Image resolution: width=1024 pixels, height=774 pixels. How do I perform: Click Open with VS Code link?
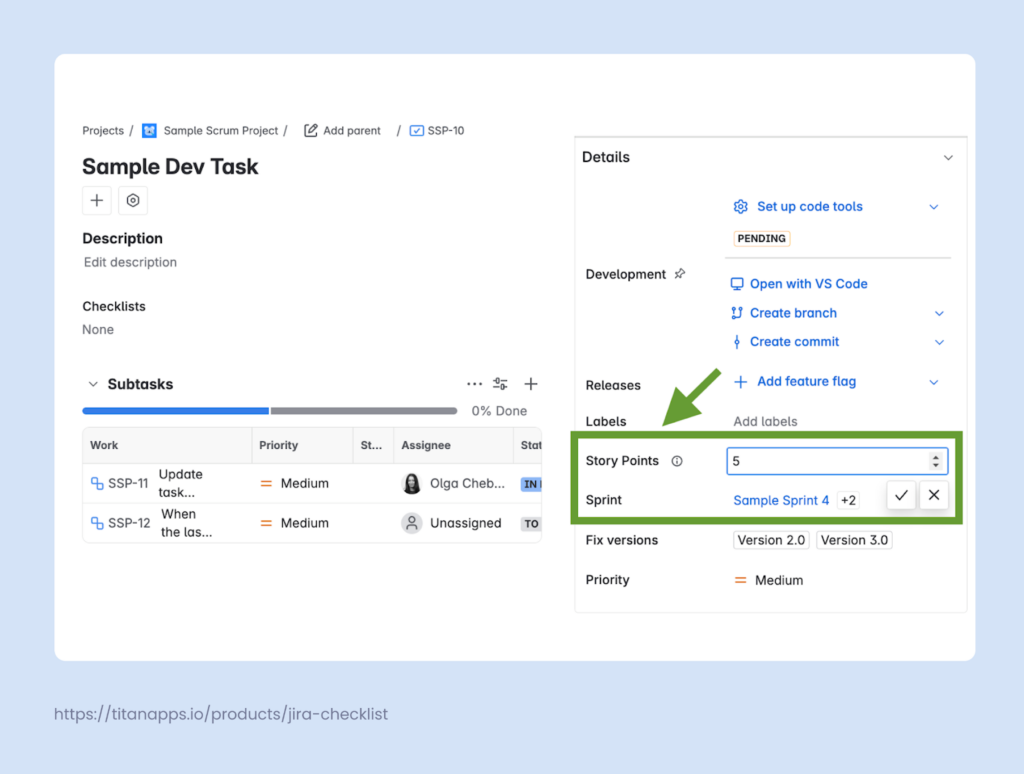point(808,283)
